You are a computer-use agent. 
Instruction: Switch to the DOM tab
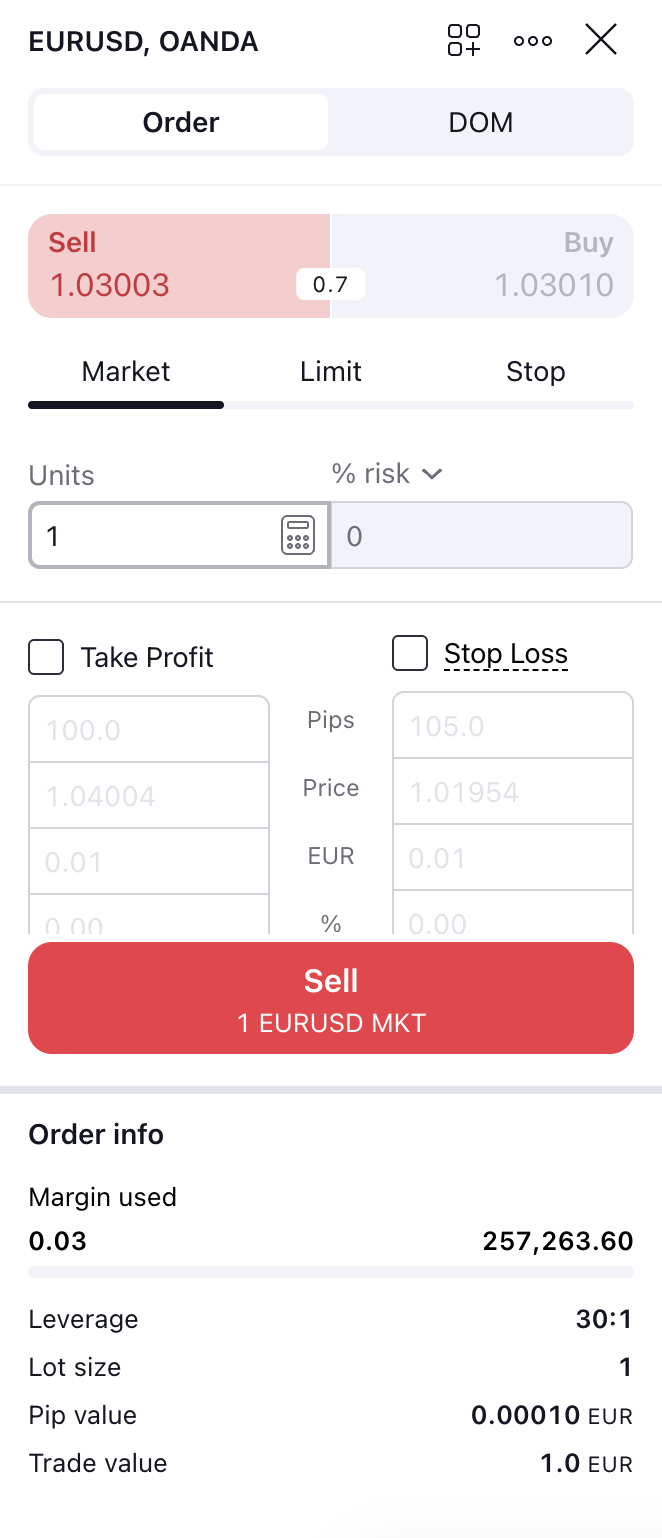tap(481, 123)
